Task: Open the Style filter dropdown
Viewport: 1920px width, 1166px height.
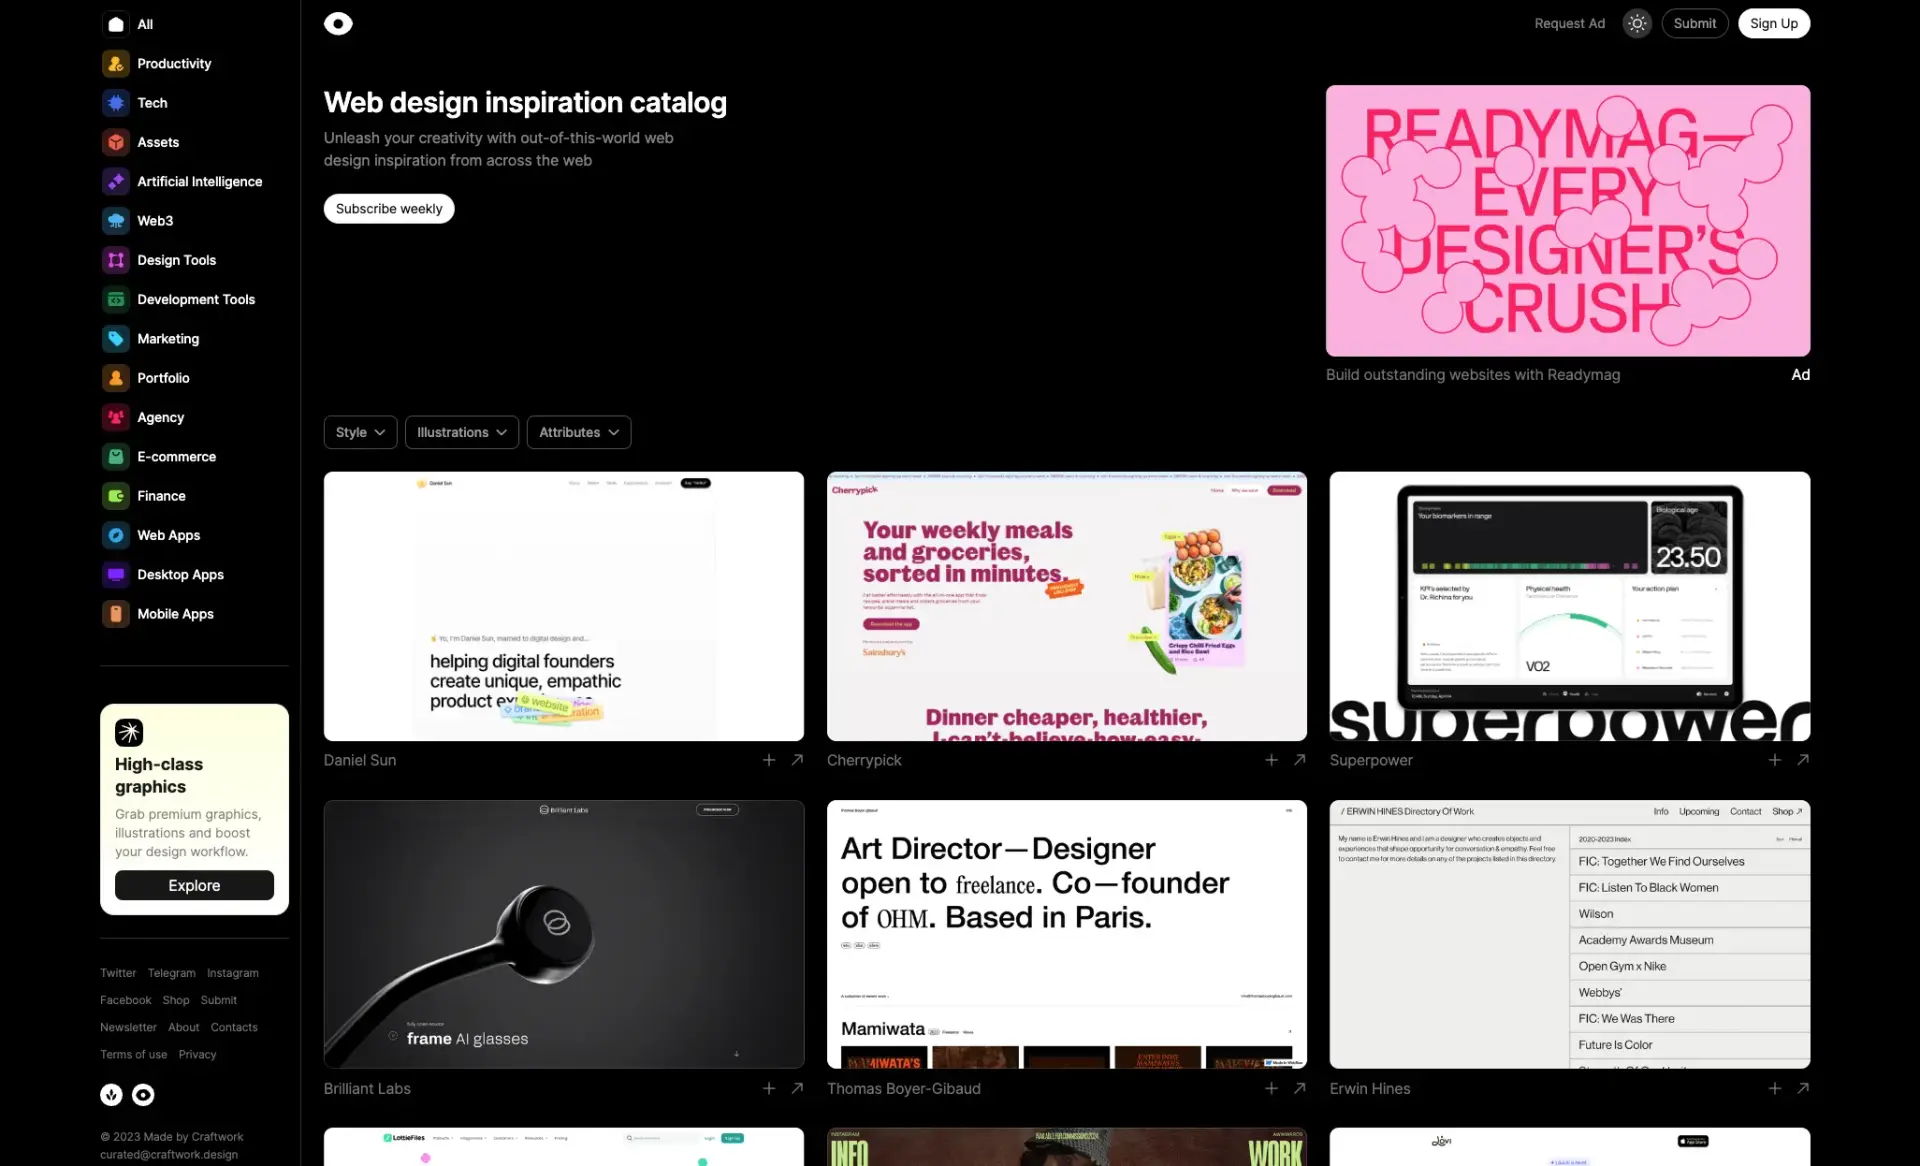Action: [x=359, y=432]
